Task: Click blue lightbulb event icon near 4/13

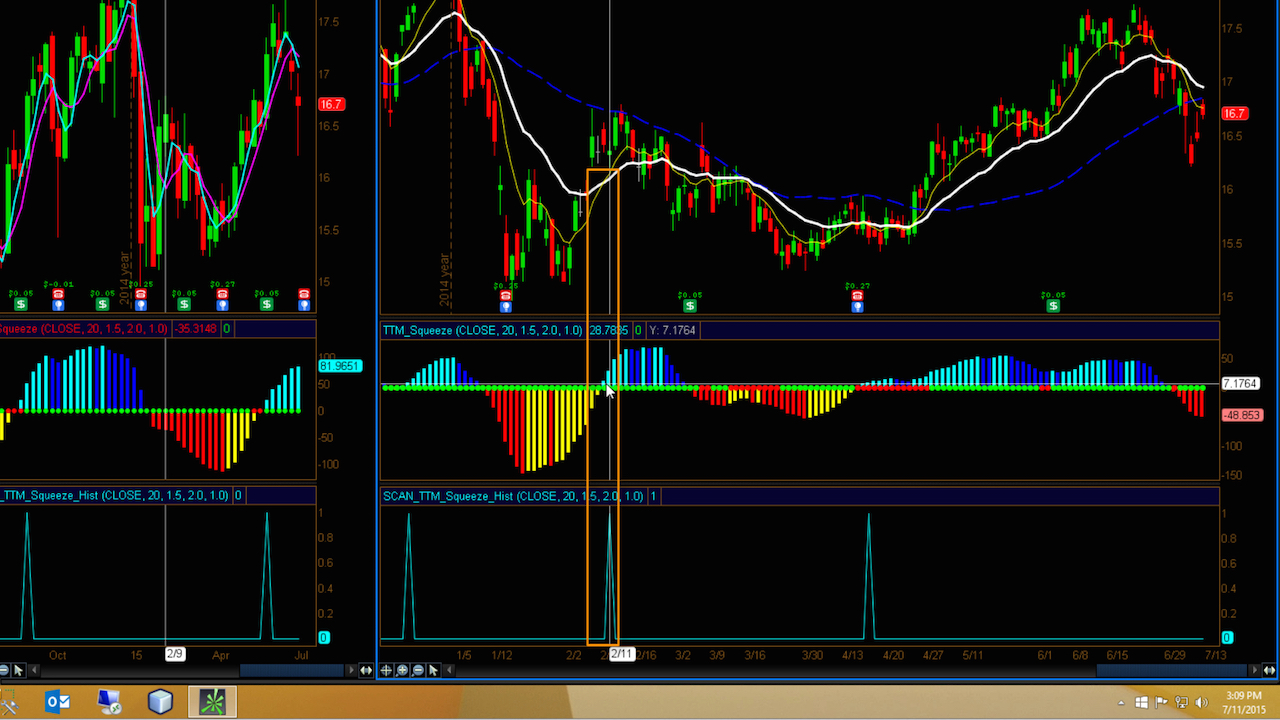Action: tap(857, 306)
